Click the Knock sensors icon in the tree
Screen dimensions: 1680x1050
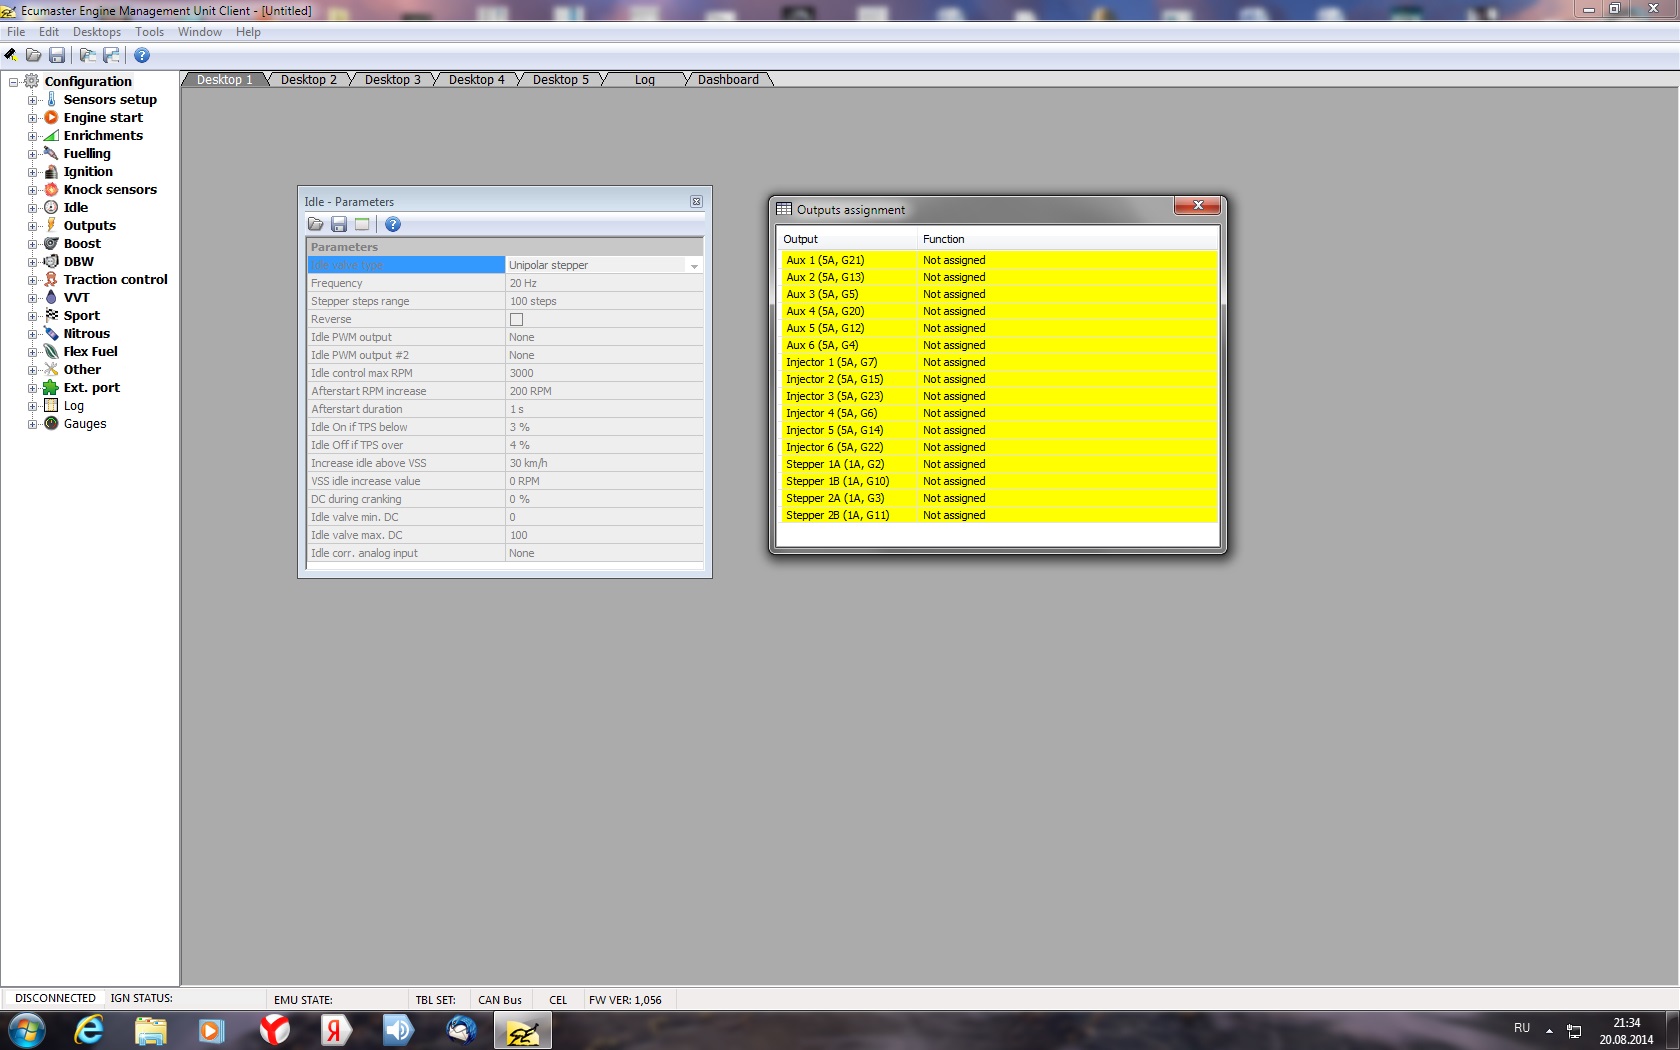pyautogui.click(x=51, y=190)
